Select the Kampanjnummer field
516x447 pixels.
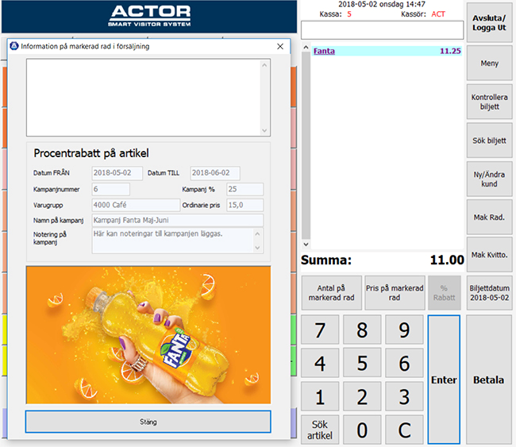(x=111, y=189)
